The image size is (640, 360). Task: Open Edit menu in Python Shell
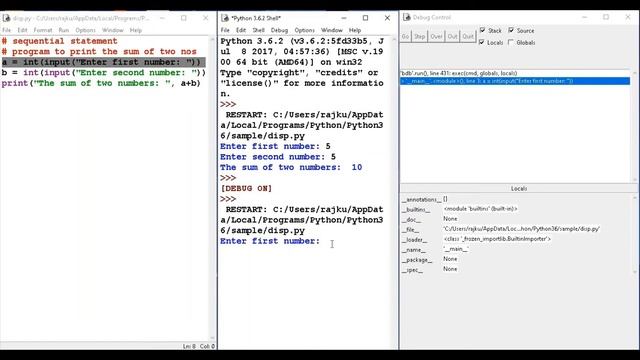(241, 30)
